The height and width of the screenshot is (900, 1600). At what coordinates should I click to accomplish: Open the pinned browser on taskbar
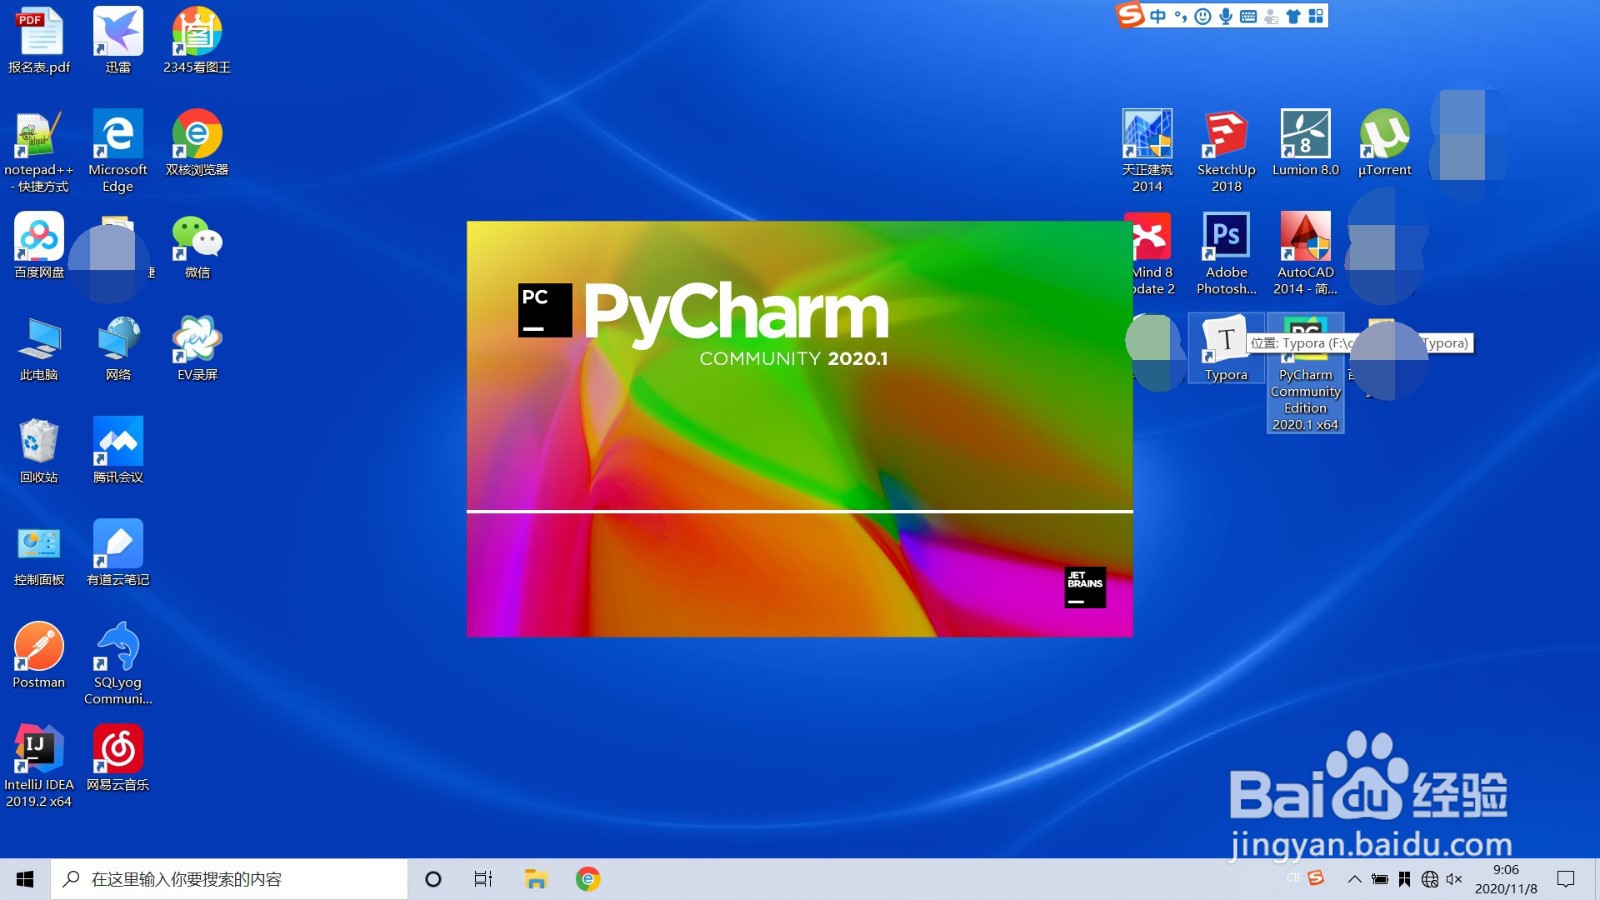coord(588,879)
